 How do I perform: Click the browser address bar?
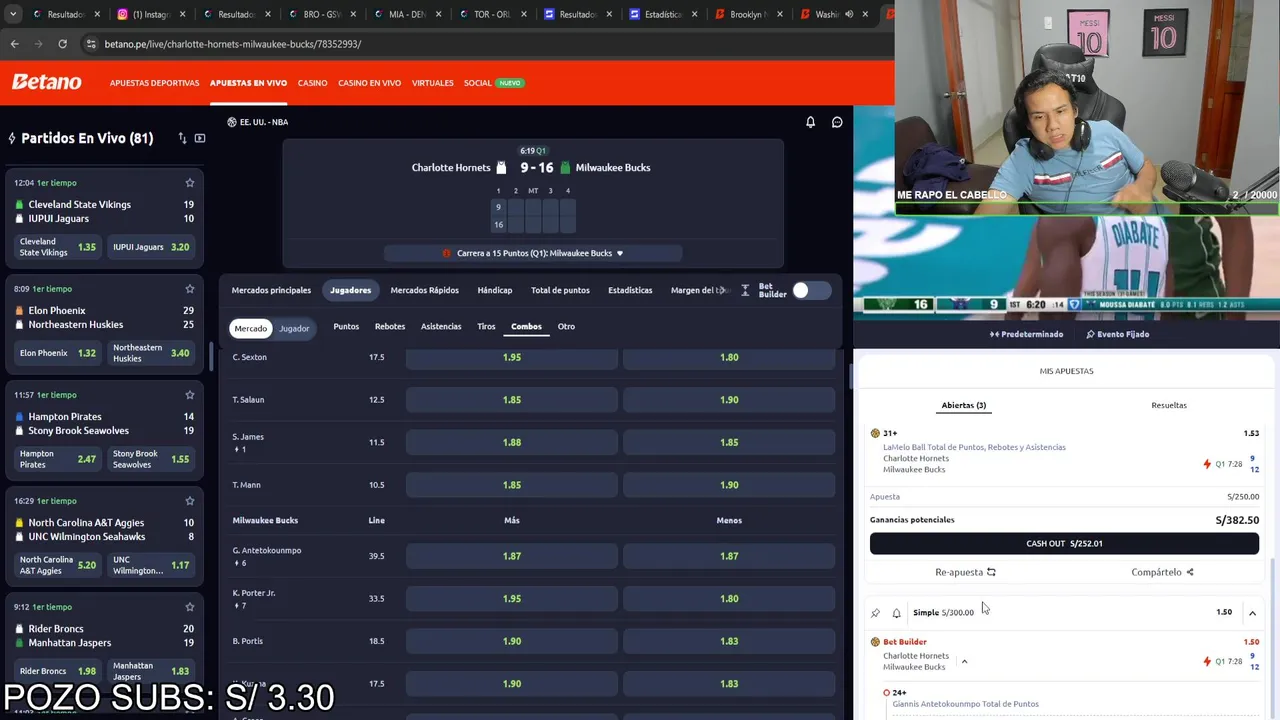tap(480, 44)
